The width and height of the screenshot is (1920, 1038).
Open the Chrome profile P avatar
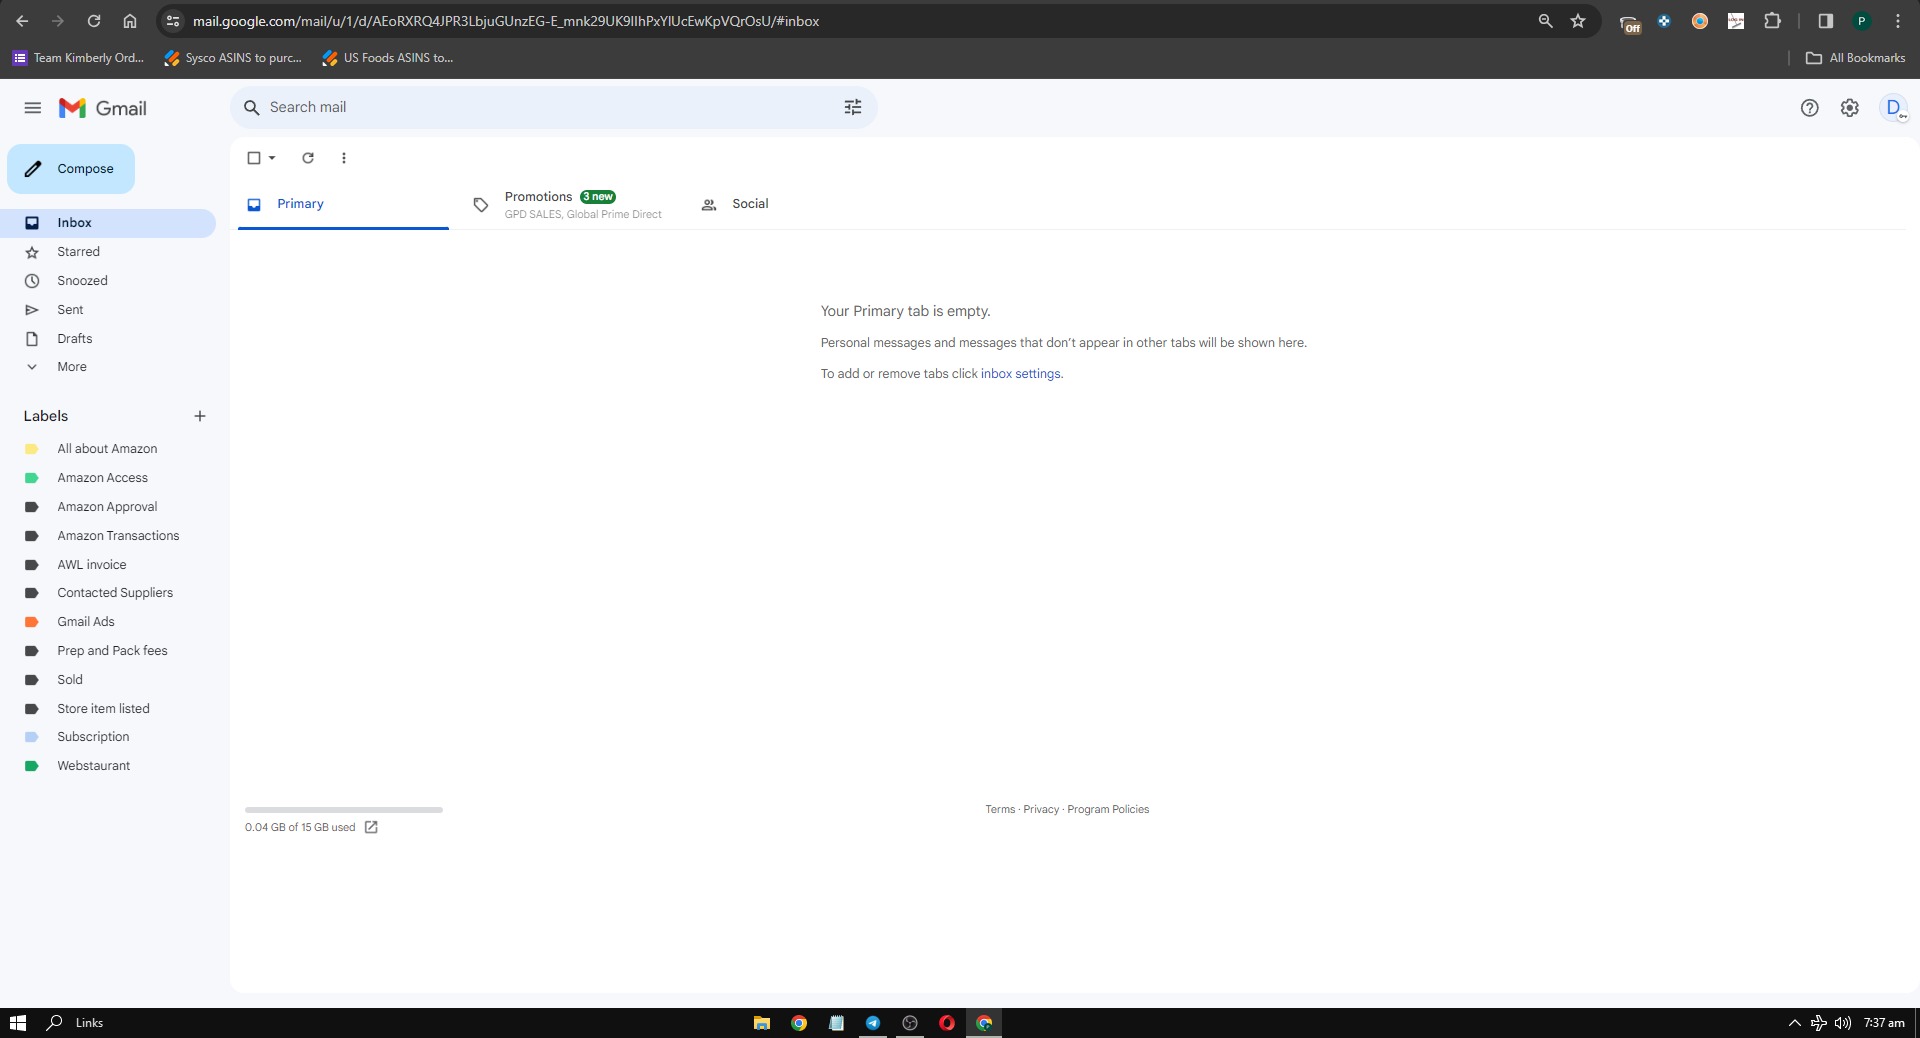tap(1862, 21)
